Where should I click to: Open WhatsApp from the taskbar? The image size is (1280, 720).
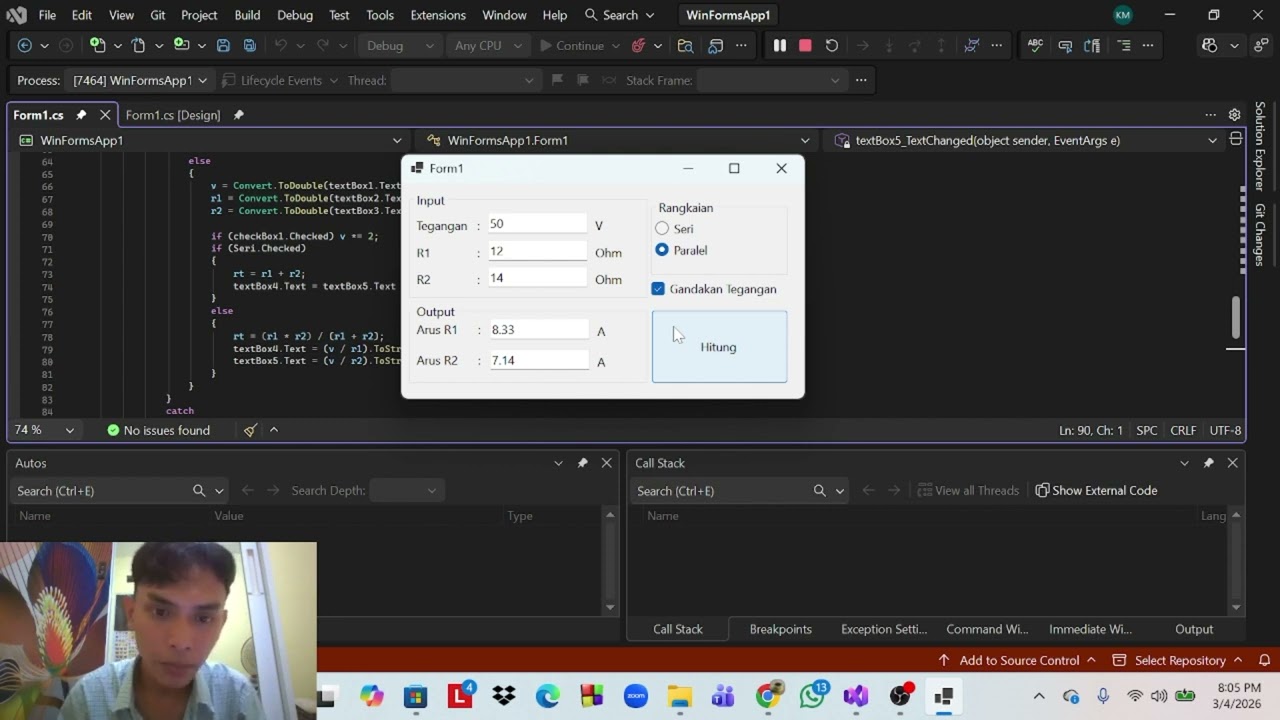(813, 696)
